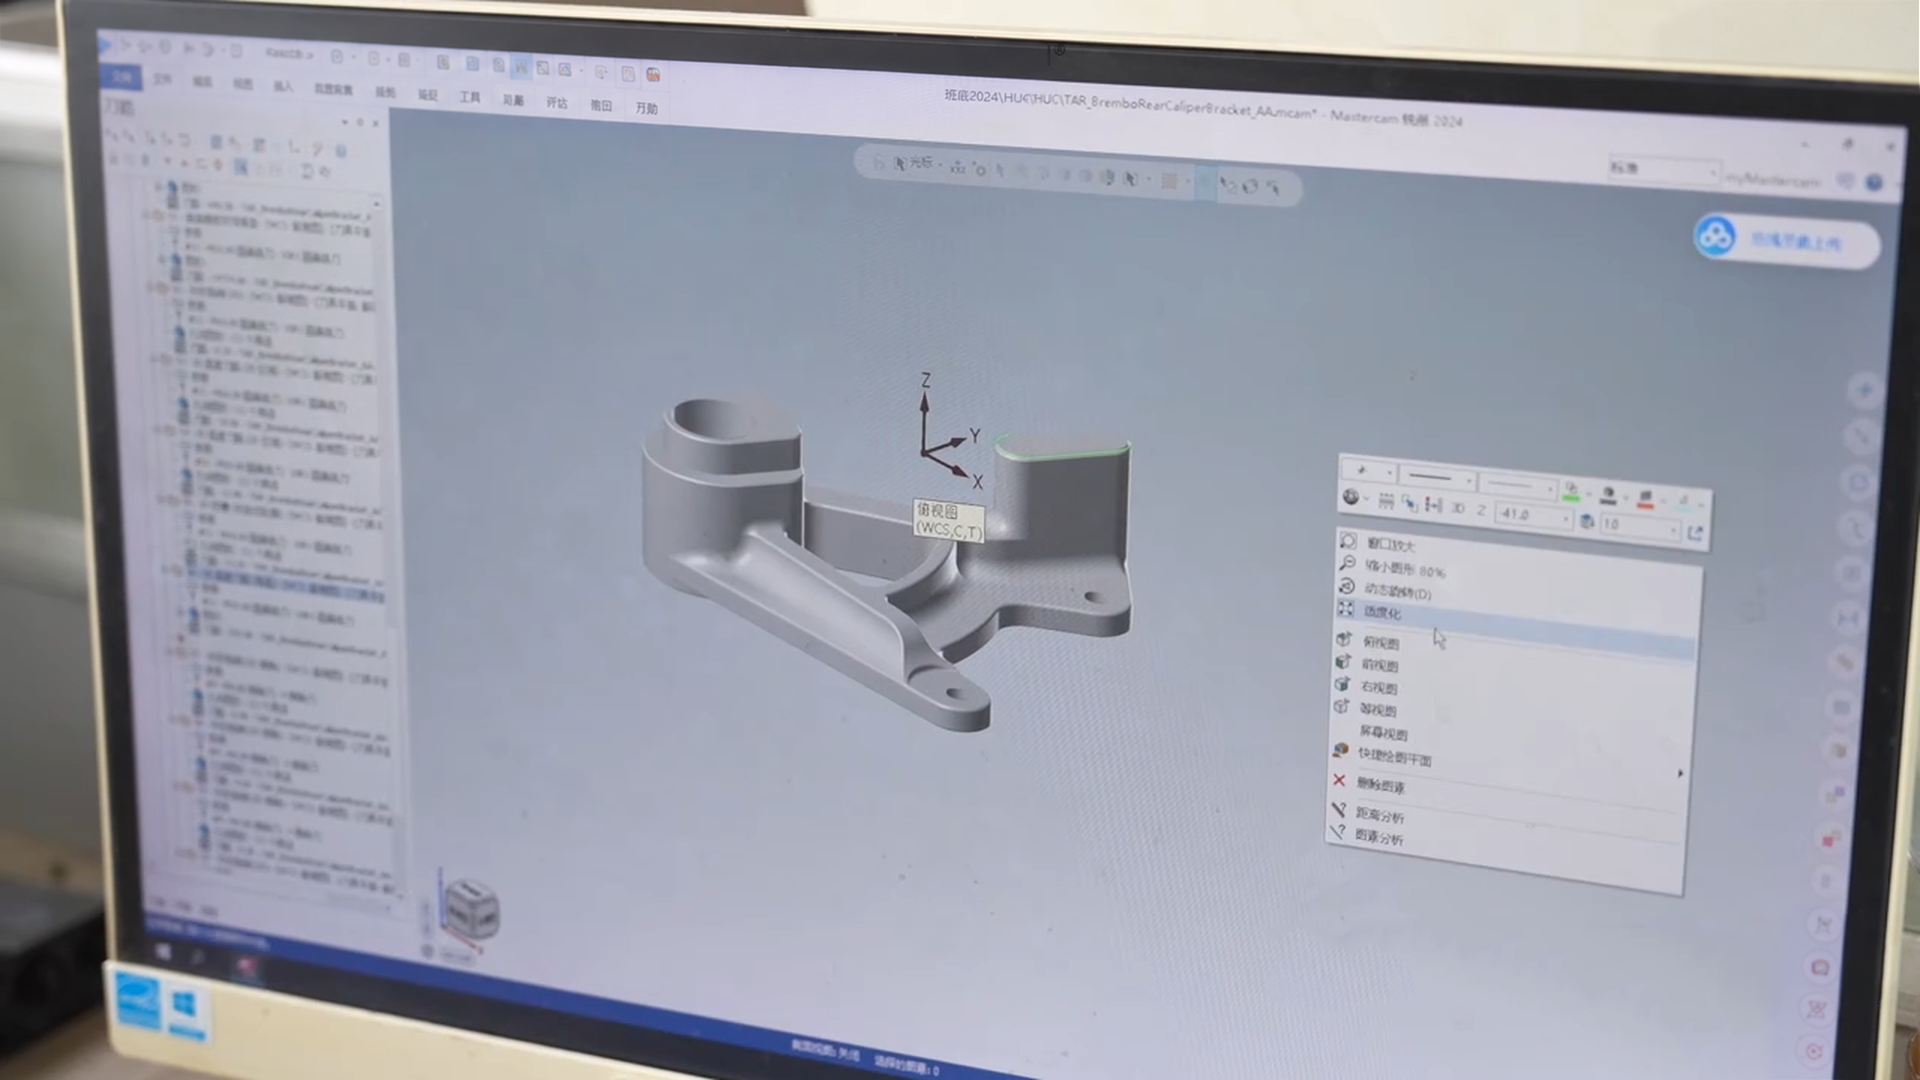Click the orange grid icon in selection bar

click(1168, 181)
